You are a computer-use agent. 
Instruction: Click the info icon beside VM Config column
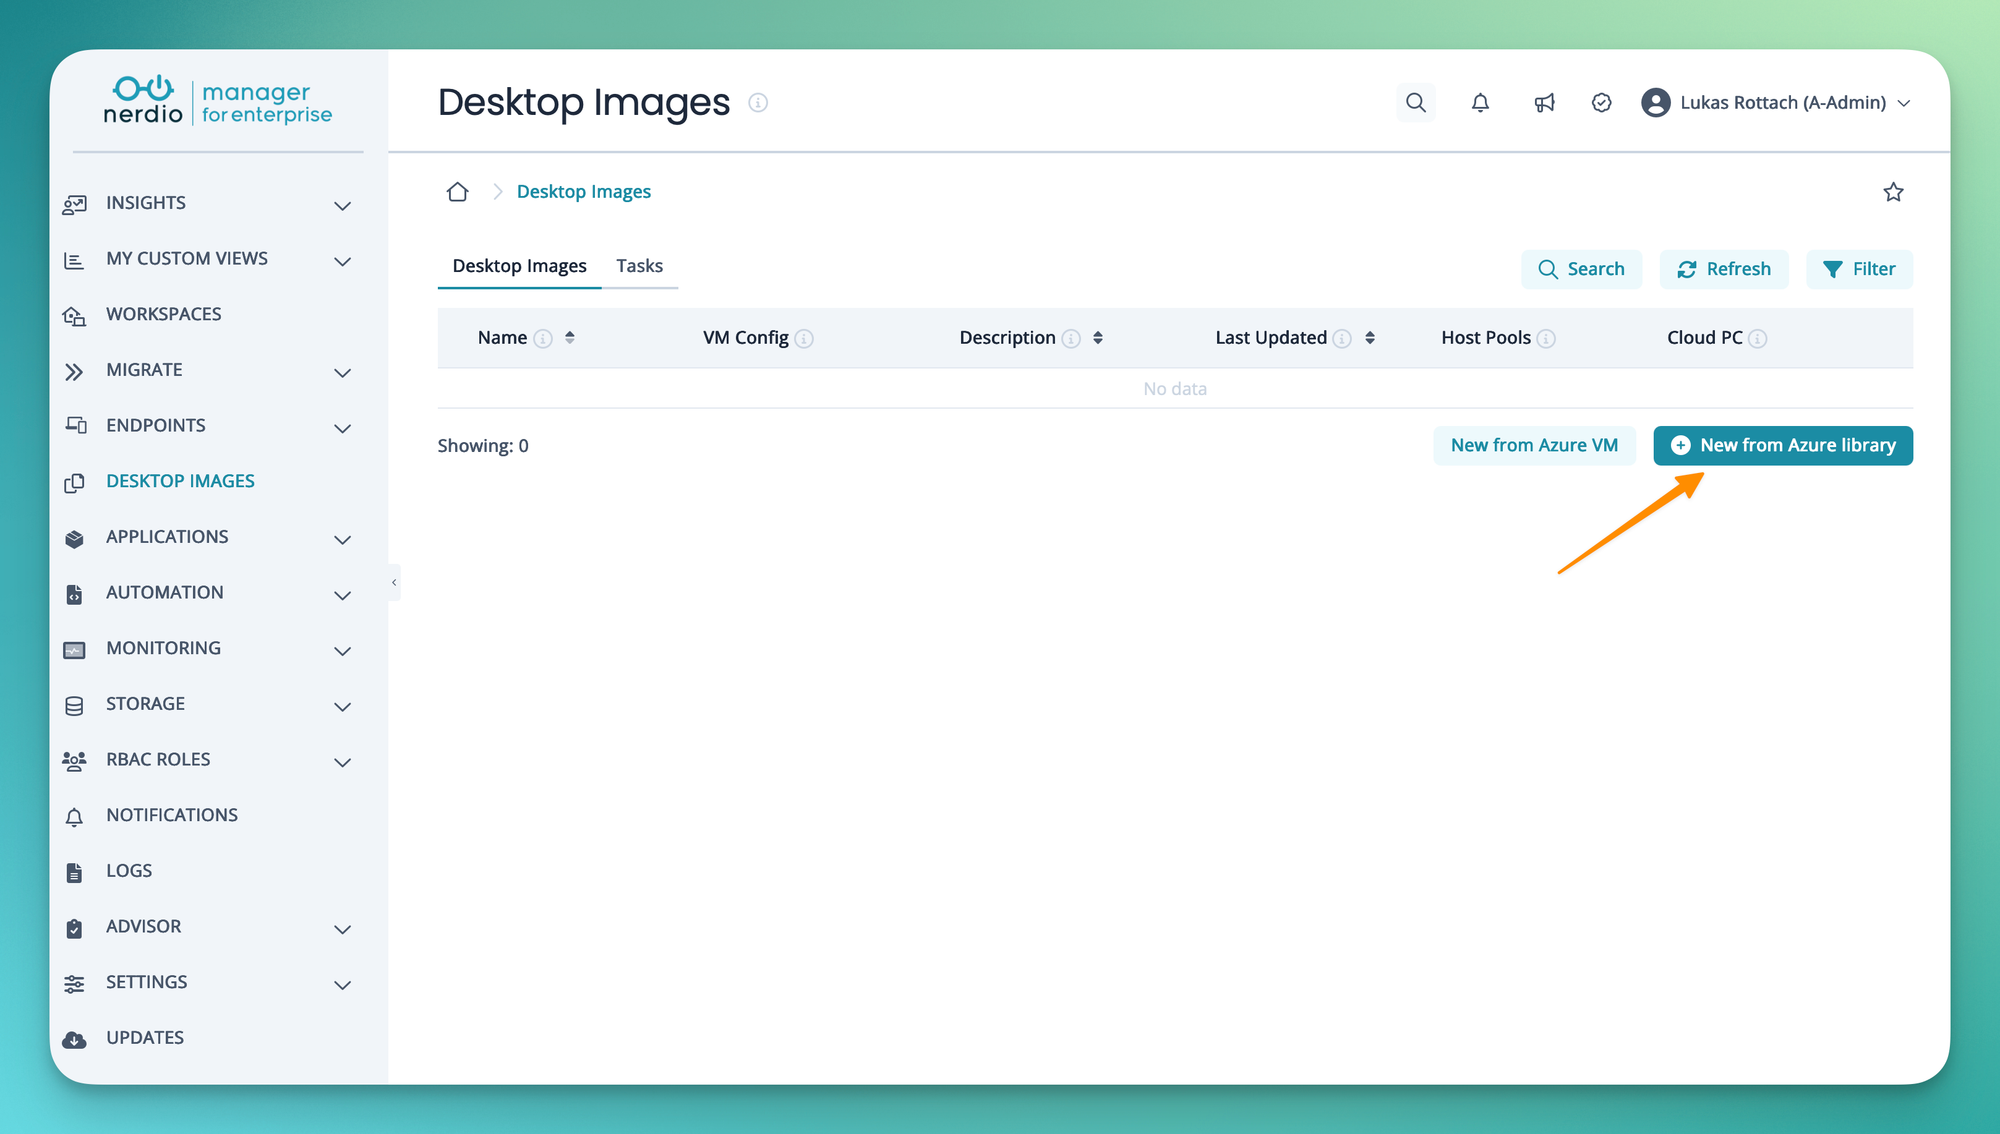coord(804,338)
